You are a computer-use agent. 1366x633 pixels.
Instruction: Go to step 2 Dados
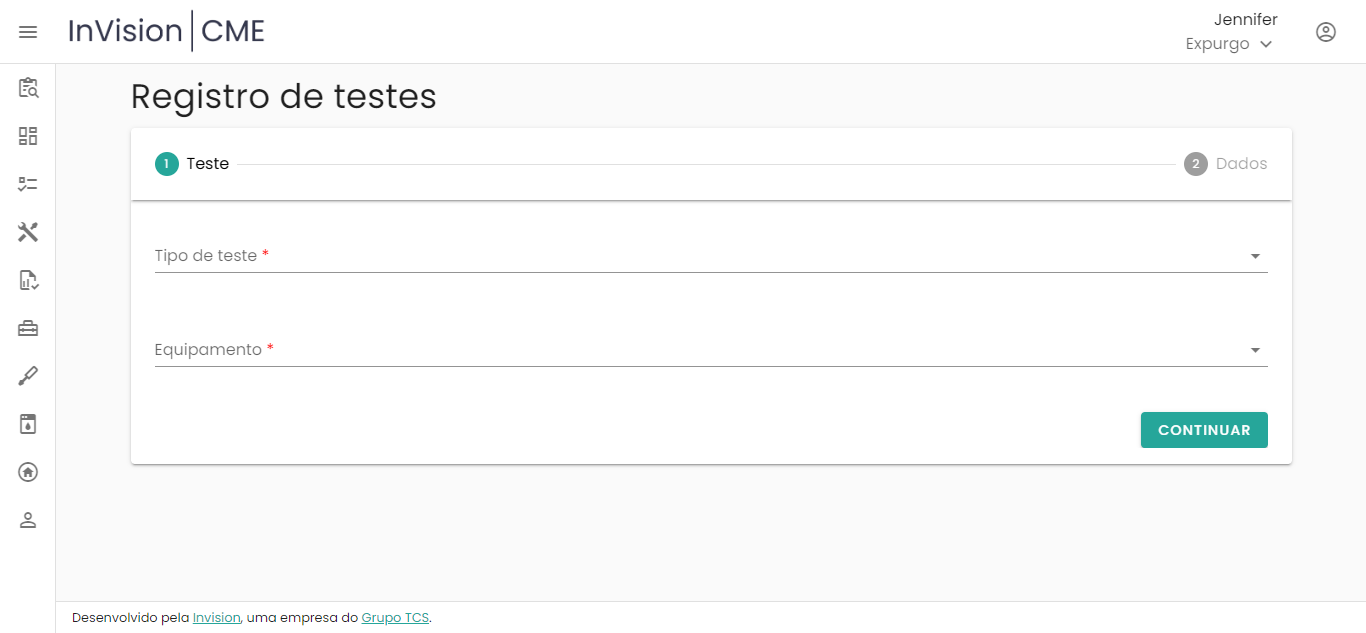pyautogui.click(x=1226, y=164)
